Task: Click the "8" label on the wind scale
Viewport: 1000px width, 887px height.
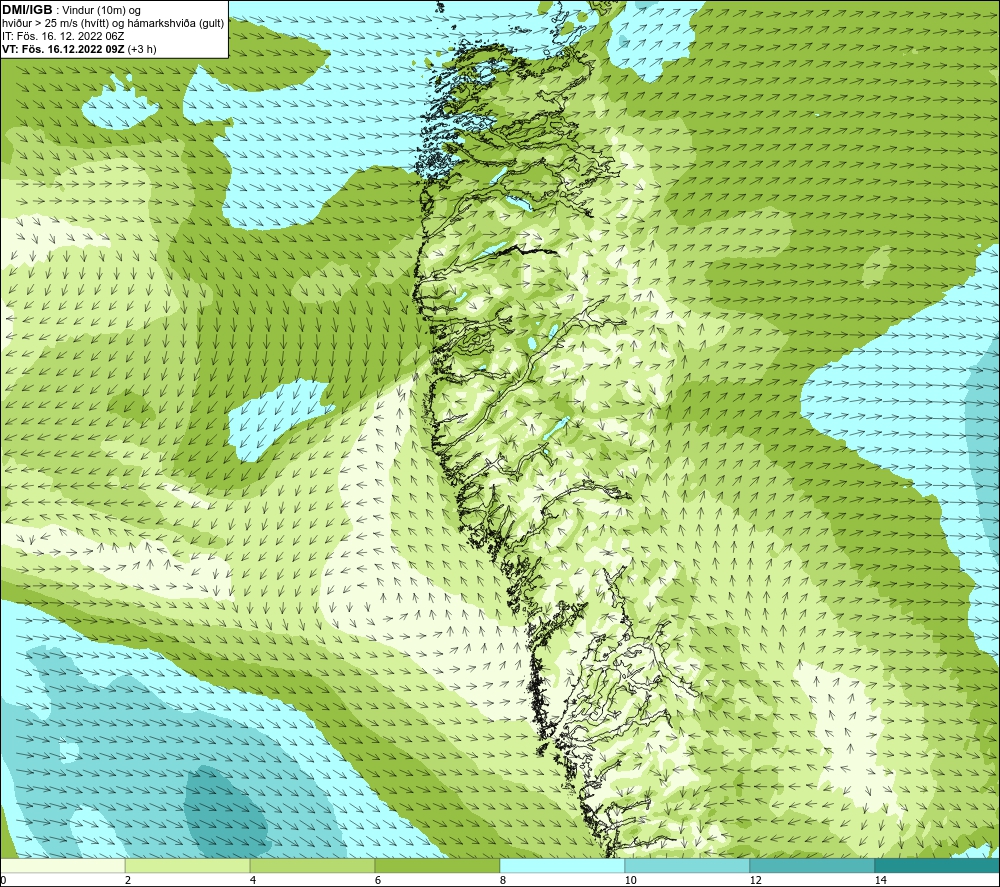Action: [503, 880]
